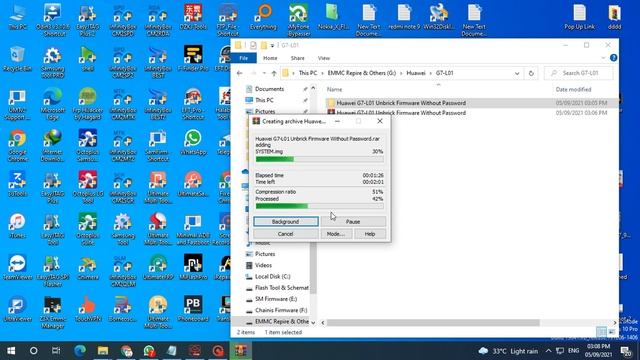Open Mode... settings in WinRAR dialog
The width and height of the screenshot is (640, 360).
tap(336, 234)
